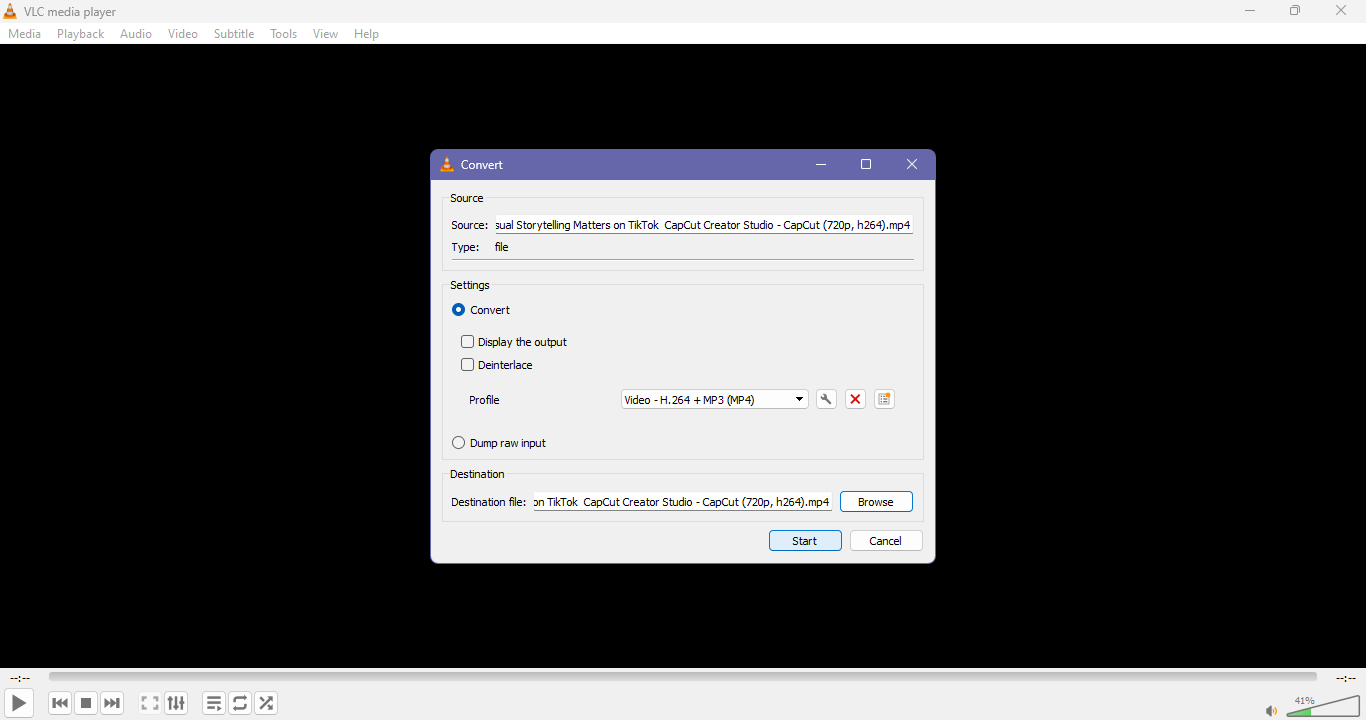Maximize the Convert dialog
1366x720 pixels.
(866, 165)
